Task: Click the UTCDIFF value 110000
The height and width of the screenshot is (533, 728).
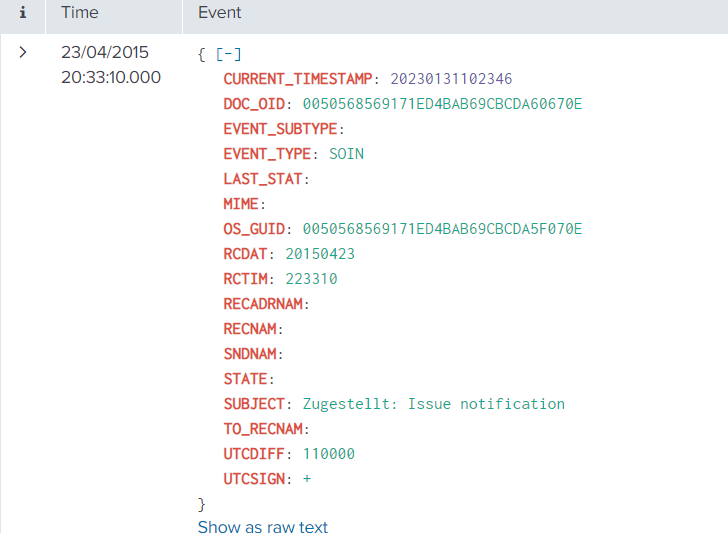Action: tap(328, 454)
